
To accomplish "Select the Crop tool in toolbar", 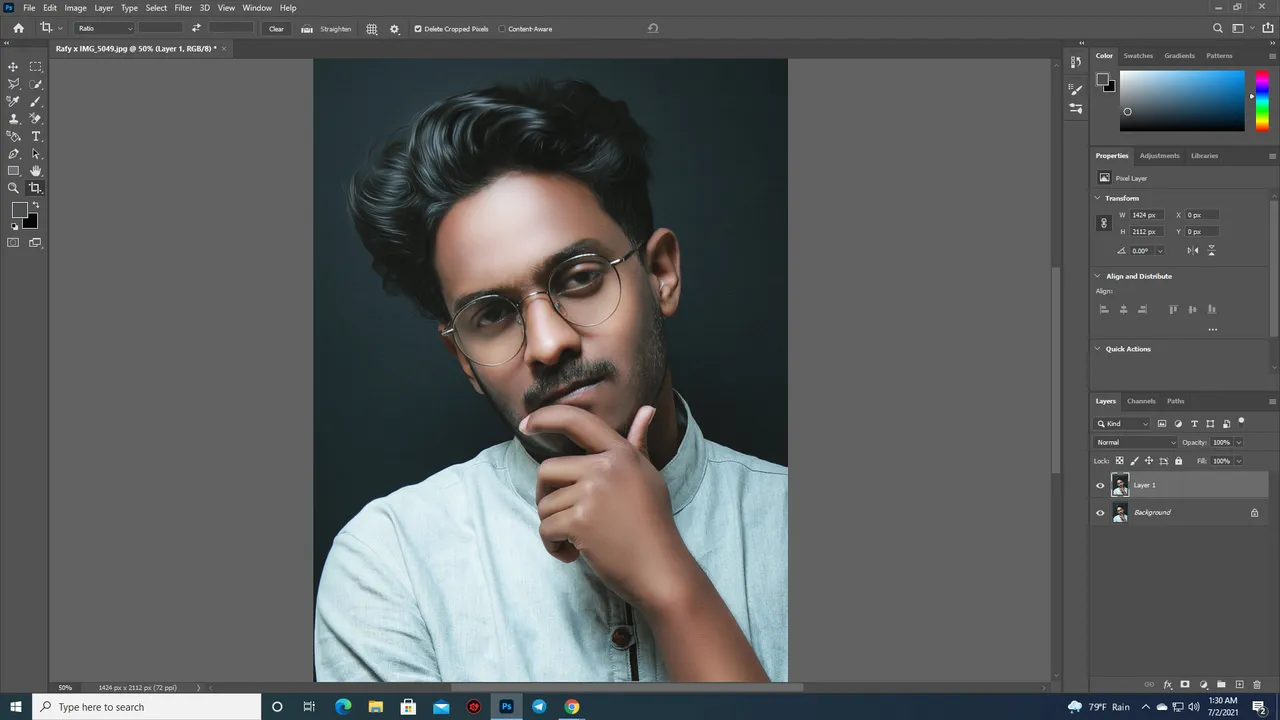I will [x=36, y=188].
